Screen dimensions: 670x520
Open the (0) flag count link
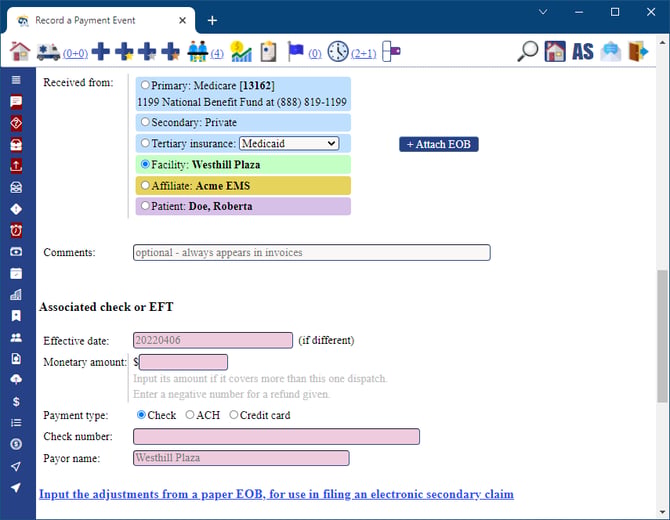(x=315, y=53)
